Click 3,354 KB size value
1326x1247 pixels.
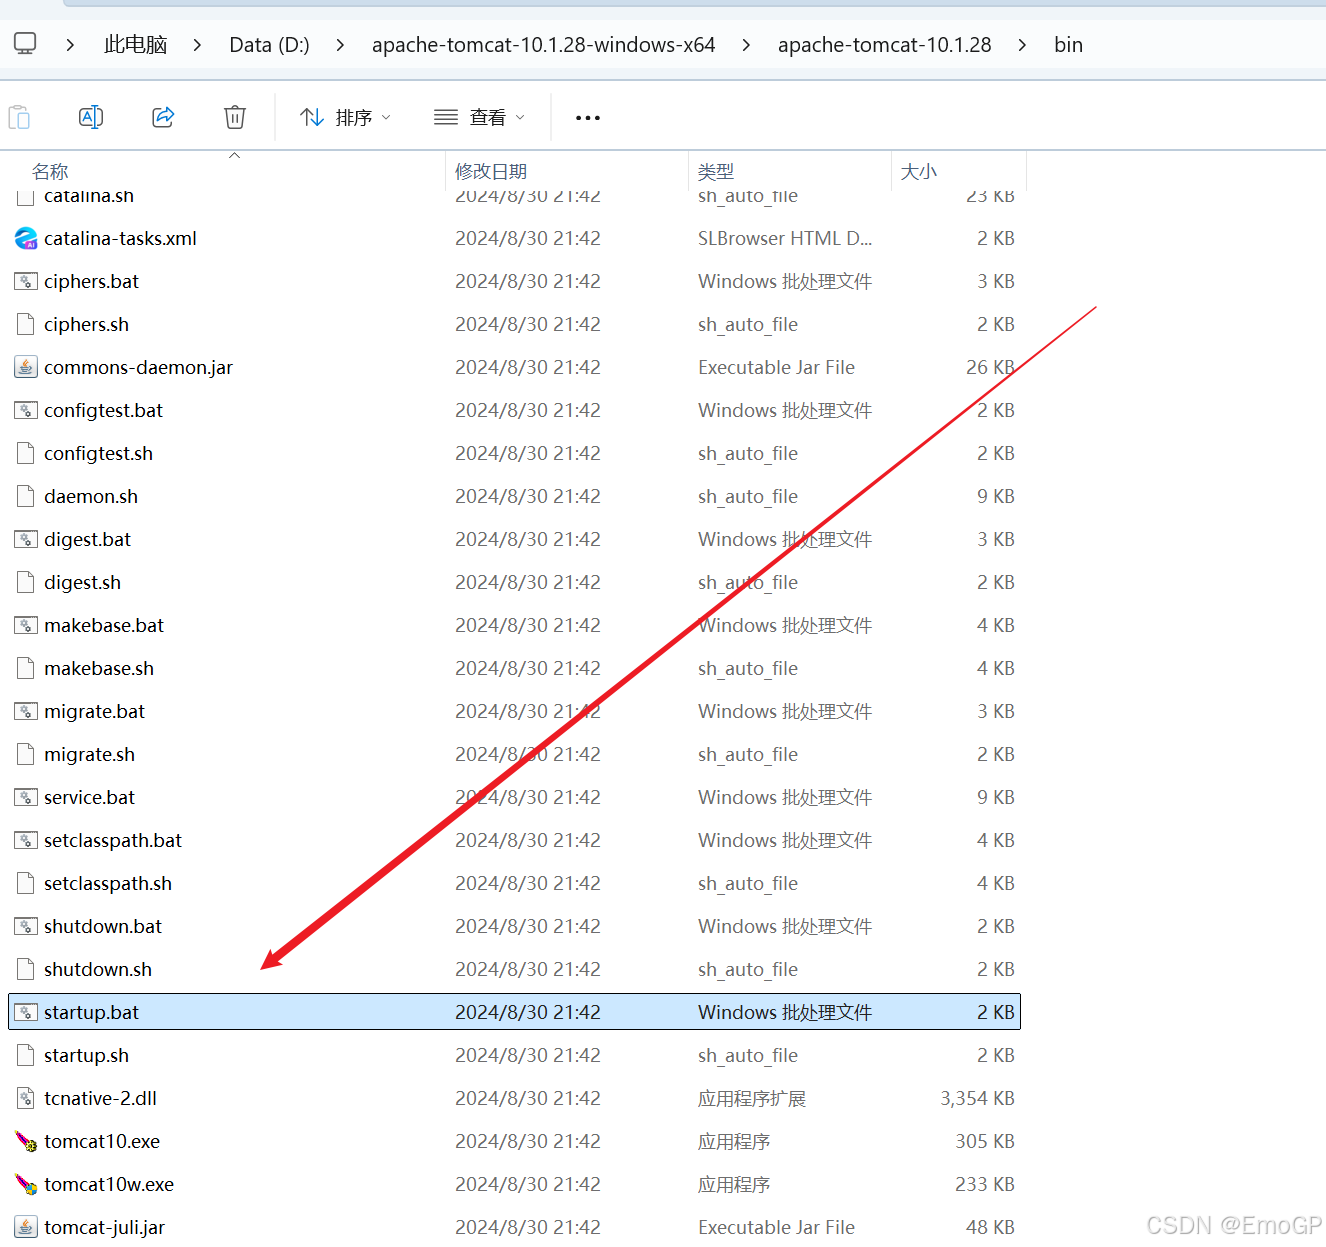(x=977, y=1098)
